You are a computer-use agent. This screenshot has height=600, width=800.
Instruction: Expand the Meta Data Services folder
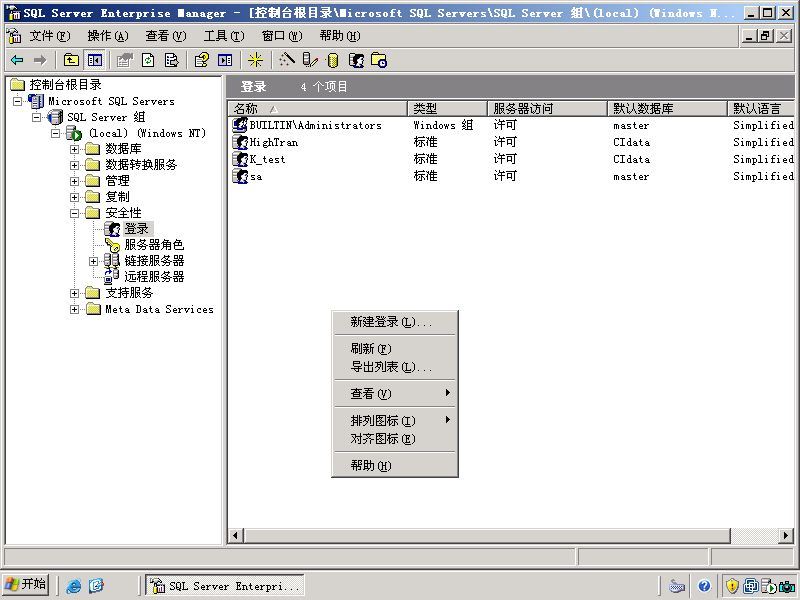[74, 309]
